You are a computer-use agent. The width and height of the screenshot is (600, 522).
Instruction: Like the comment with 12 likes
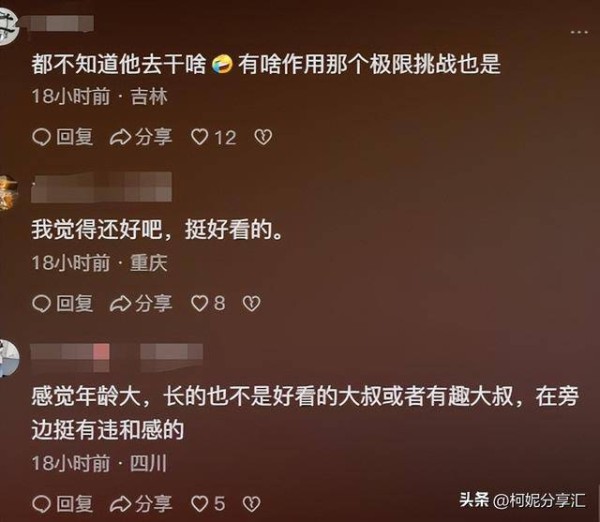pyautogui.click(x=214, y=137)
